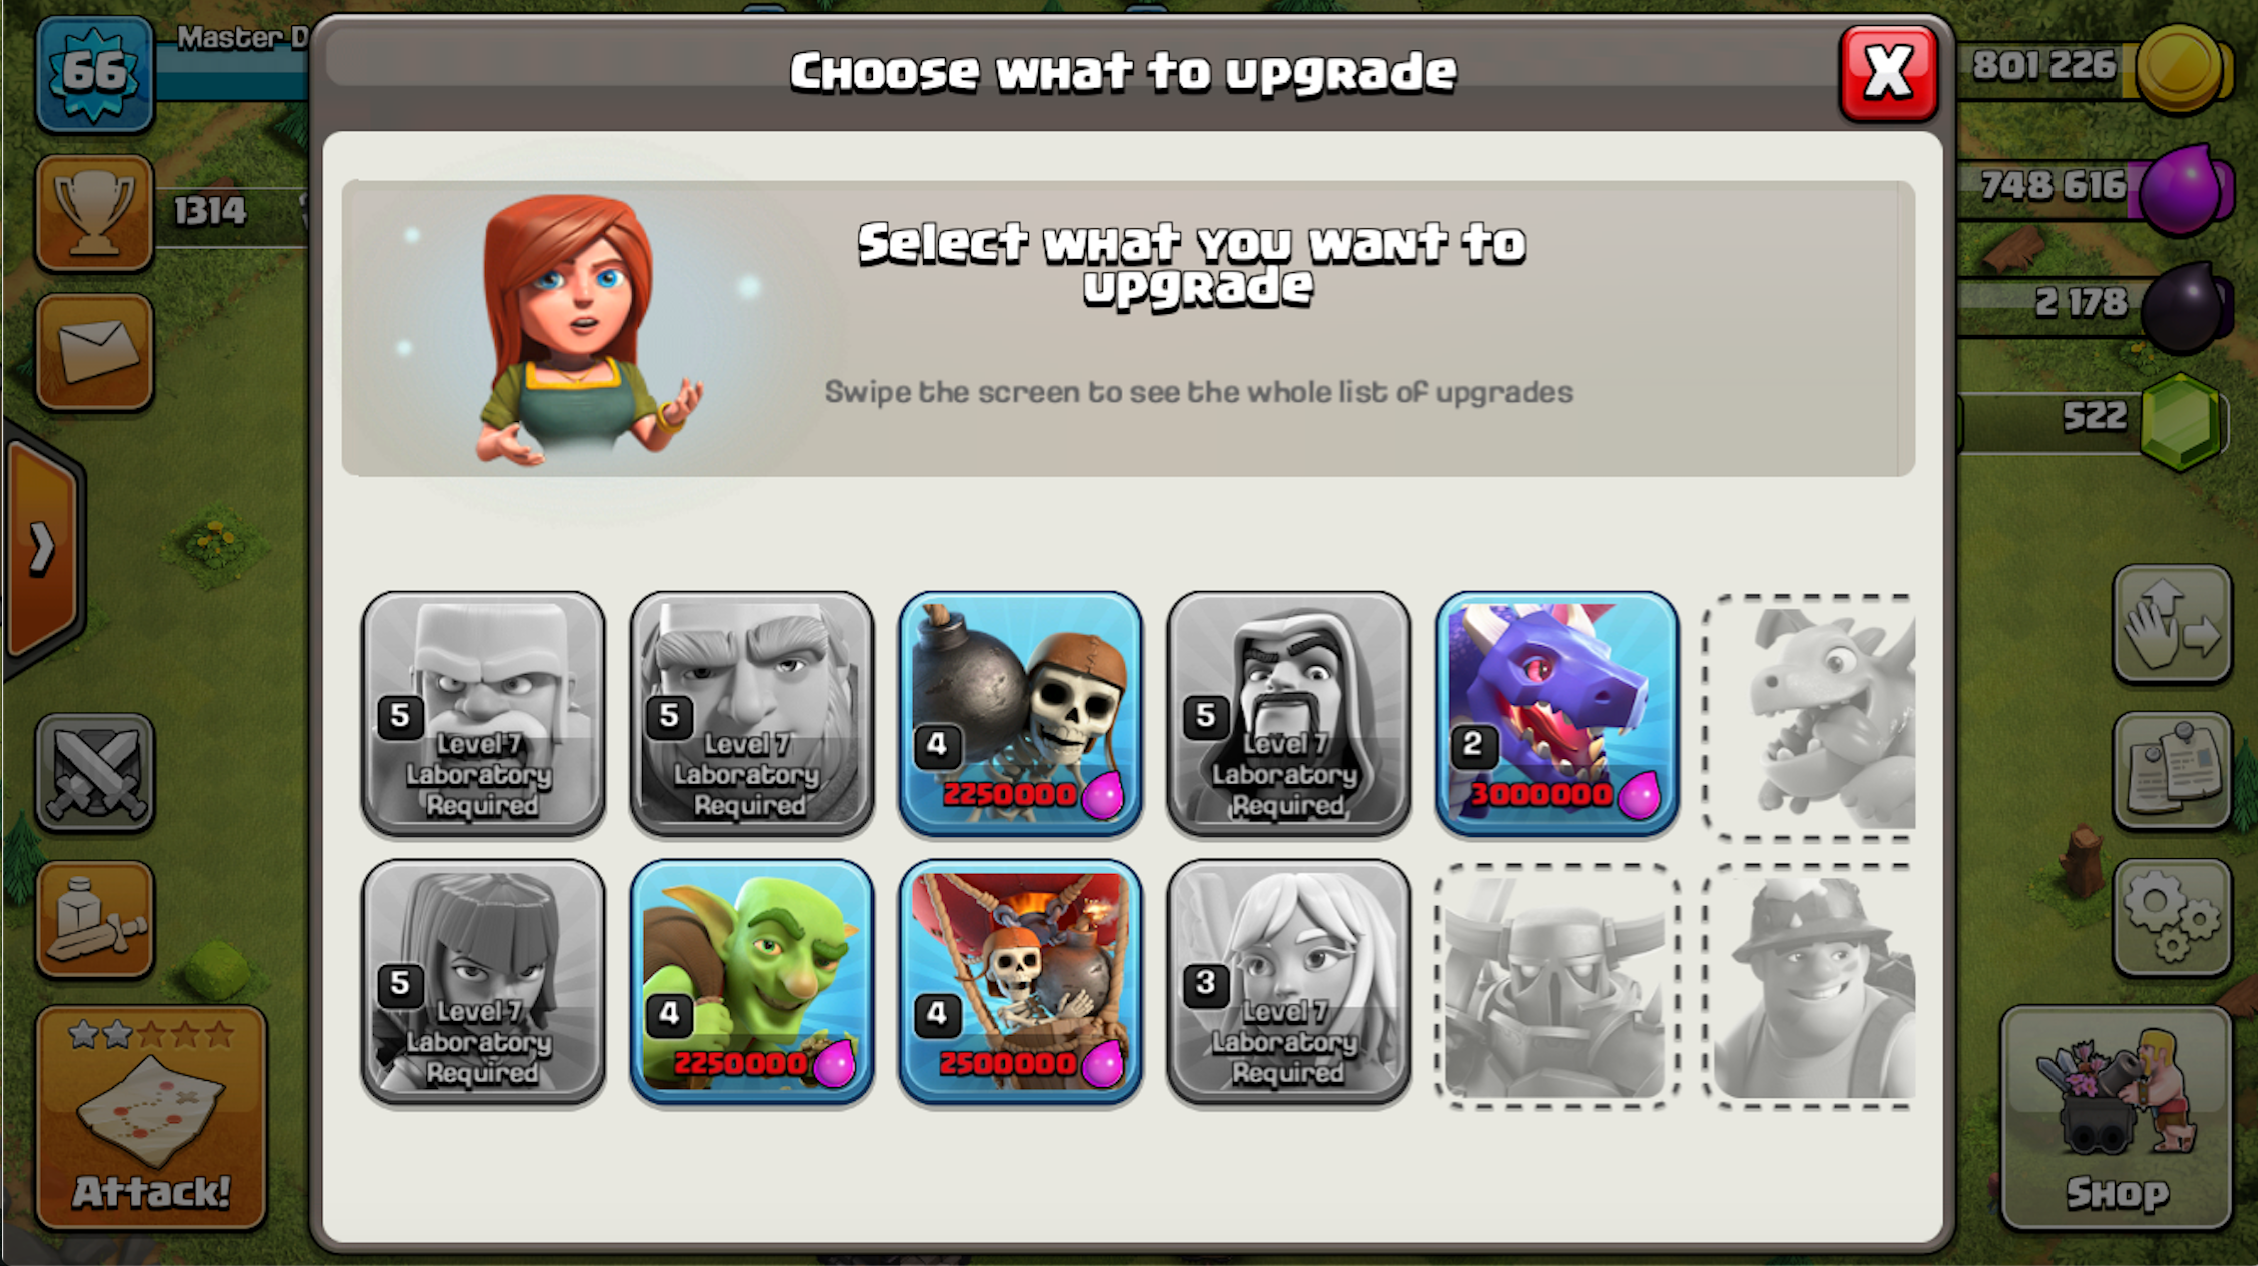The height and width of the screenshot is (1266, 2258).
Task: Tap the Attack! map button
Action: tap(151, 1117)
